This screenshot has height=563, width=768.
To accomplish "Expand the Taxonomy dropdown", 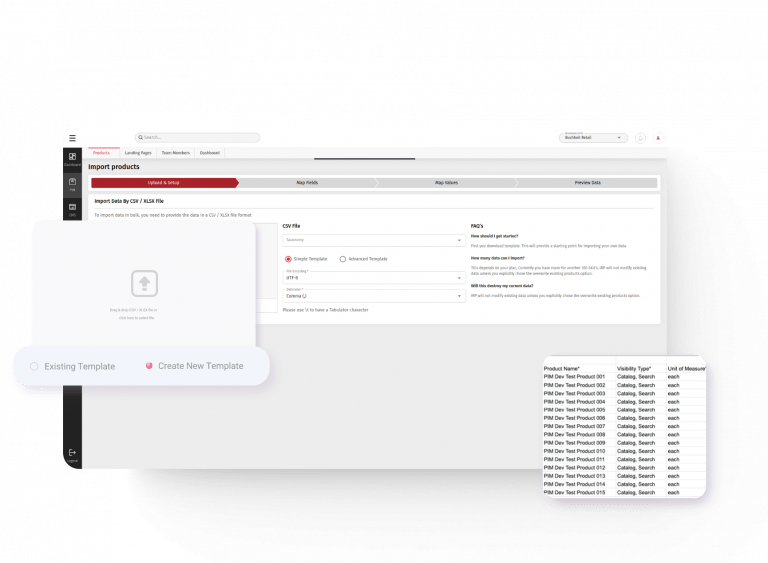I will (373, 240).
